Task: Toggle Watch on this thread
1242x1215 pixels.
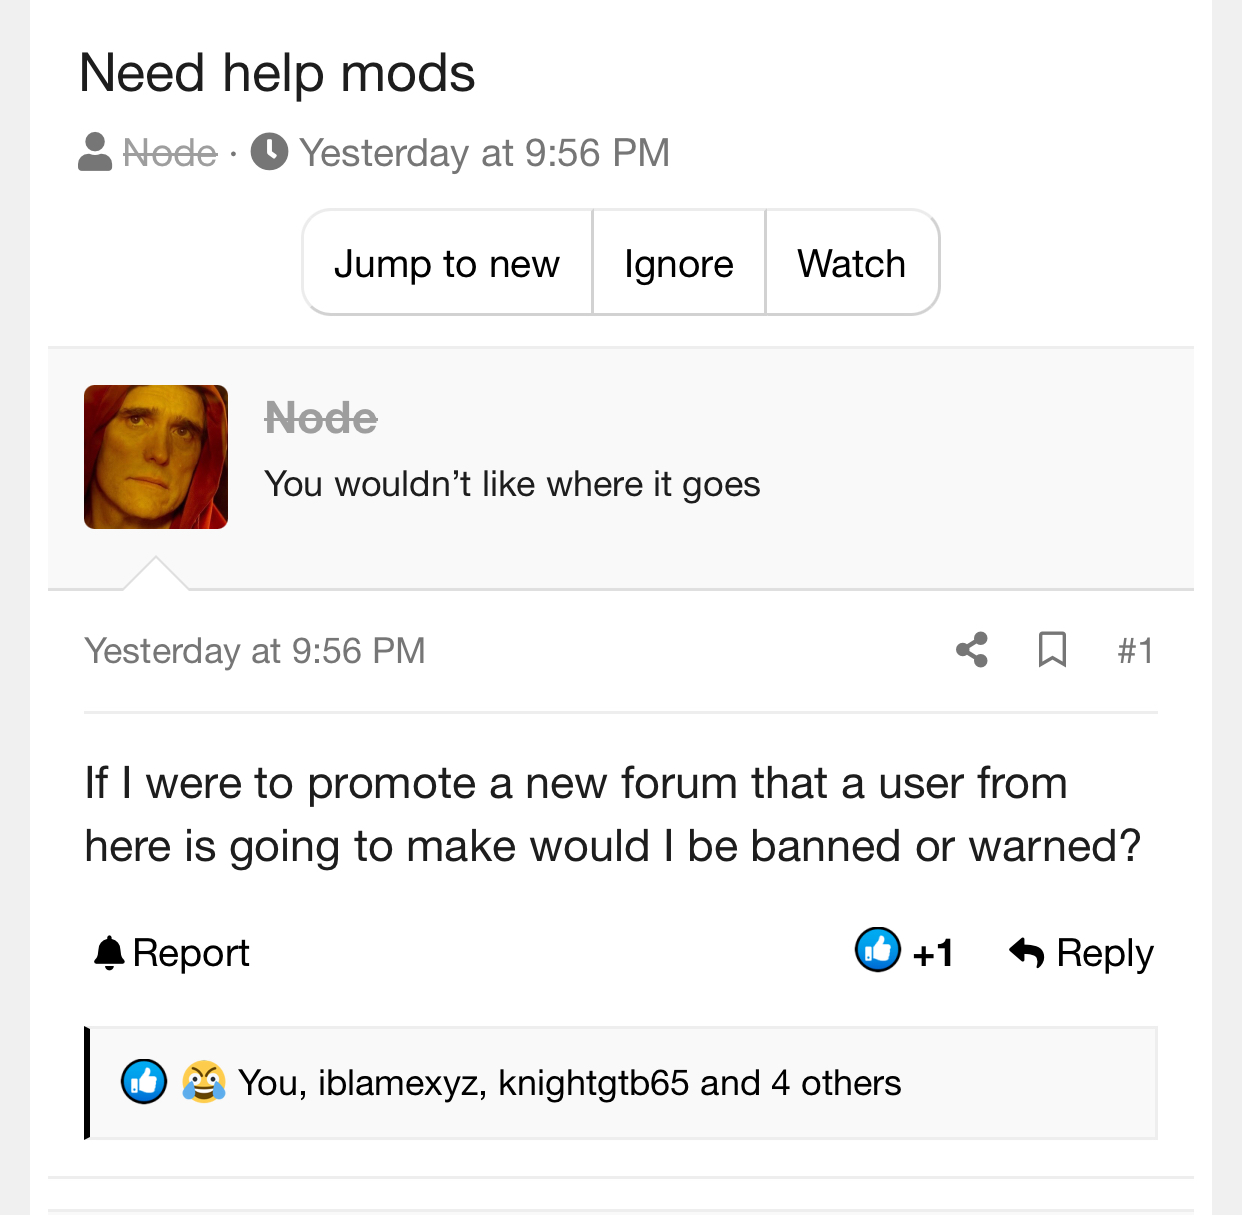Action: (x=851, y=264)
